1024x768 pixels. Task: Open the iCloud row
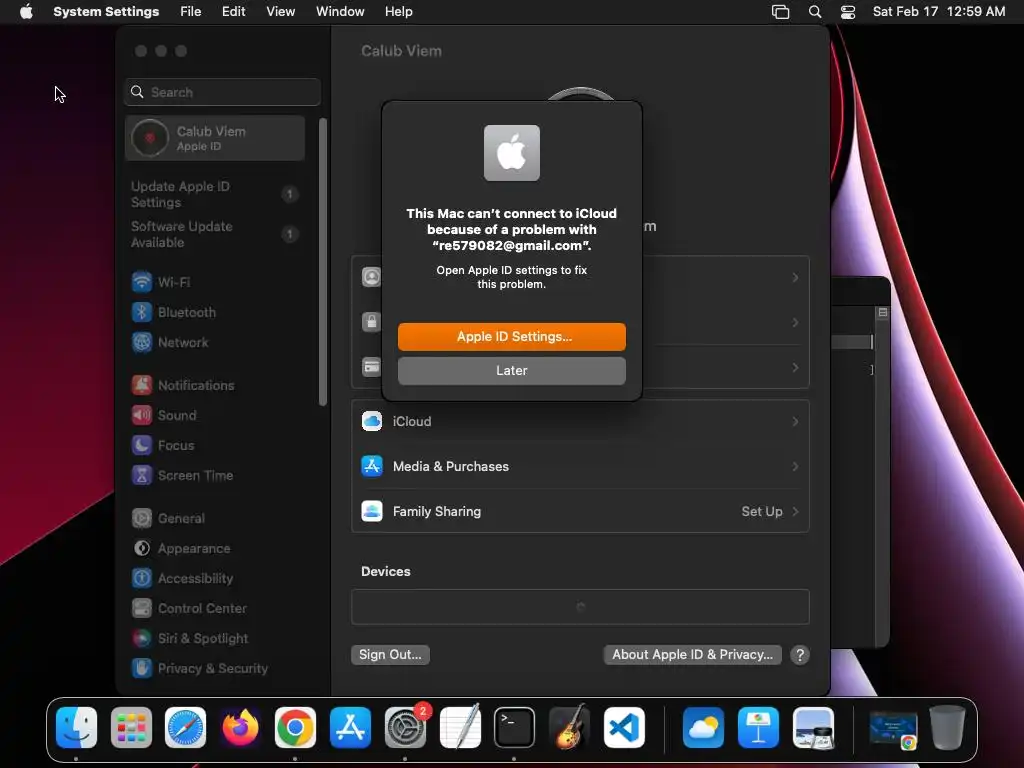pos(580,422)
